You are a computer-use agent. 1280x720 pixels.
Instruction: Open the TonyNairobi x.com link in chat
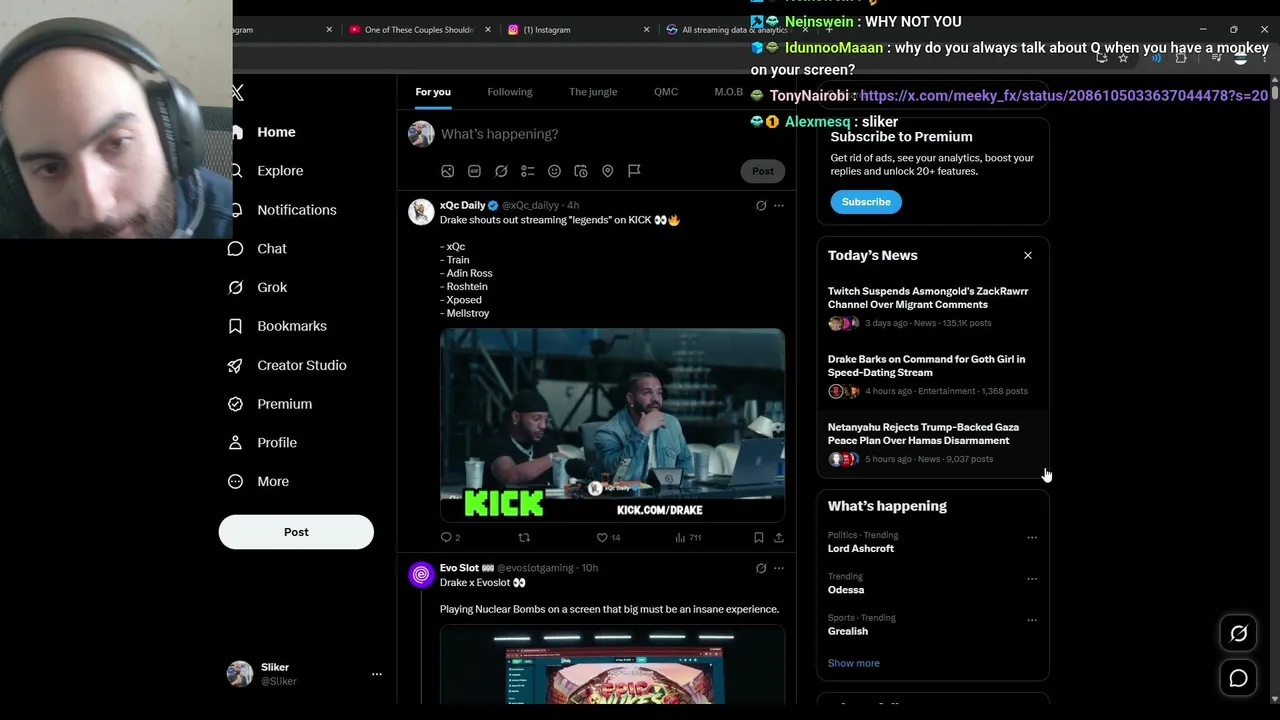pos(1064,96)
